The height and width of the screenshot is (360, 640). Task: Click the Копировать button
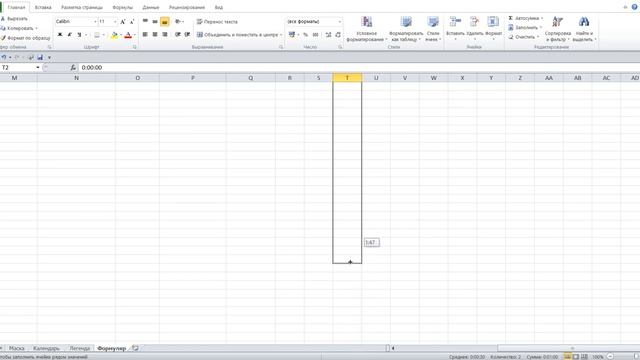19,28
